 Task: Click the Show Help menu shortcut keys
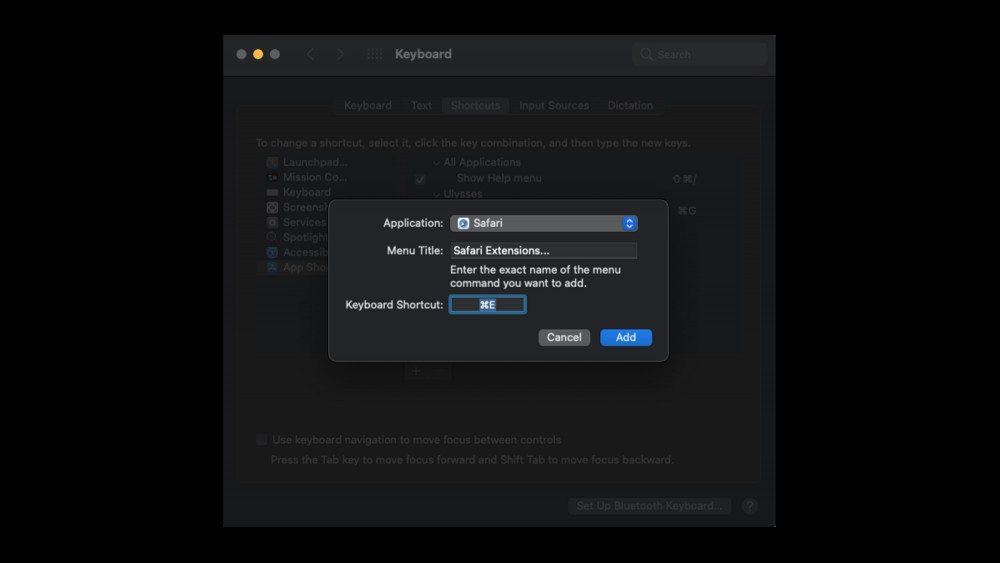tap(684, 179)
